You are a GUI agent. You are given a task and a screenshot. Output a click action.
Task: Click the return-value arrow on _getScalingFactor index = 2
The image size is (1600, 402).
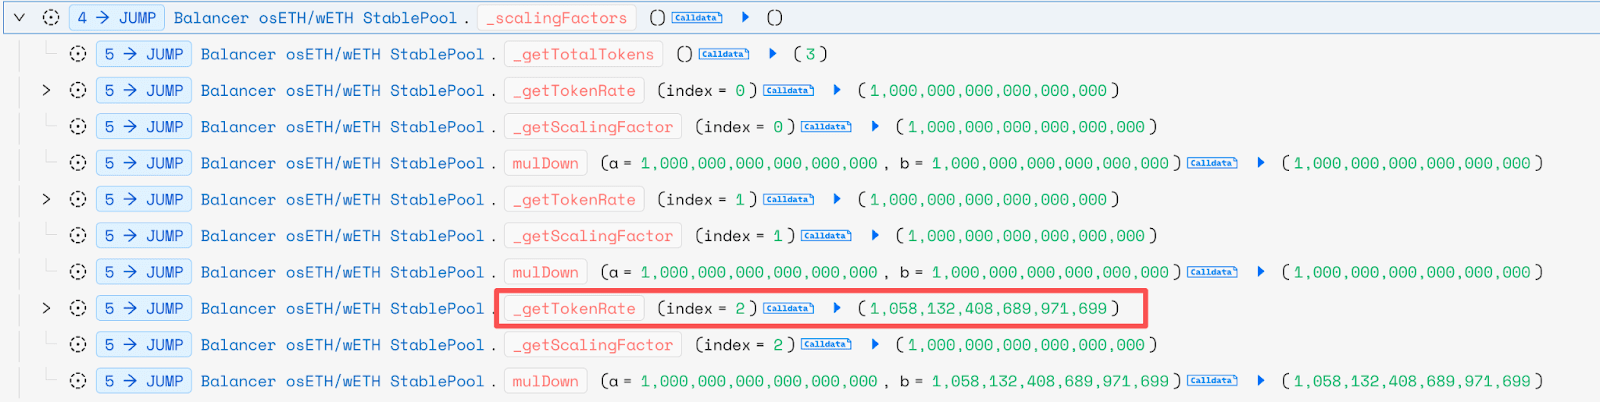(876, 345)
